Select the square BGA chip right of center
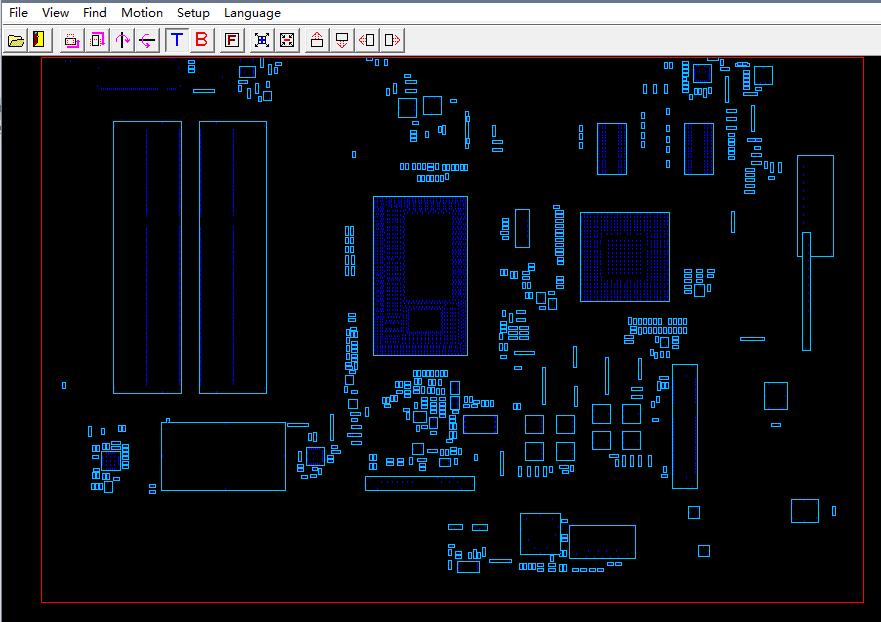The image size is (881, 622). click(625, 257)
